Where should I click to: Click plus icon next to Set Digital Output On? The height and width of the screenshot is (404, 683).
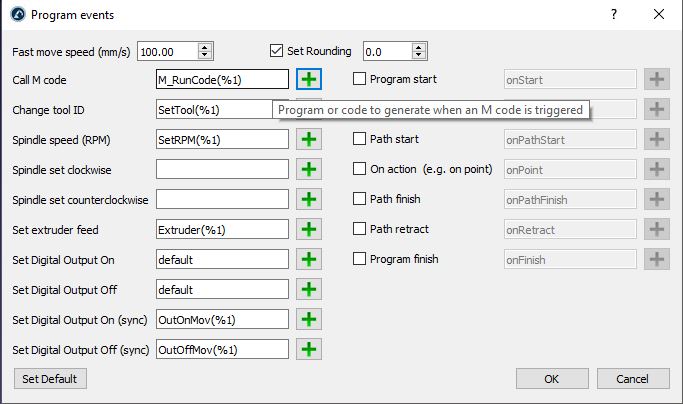310,259
